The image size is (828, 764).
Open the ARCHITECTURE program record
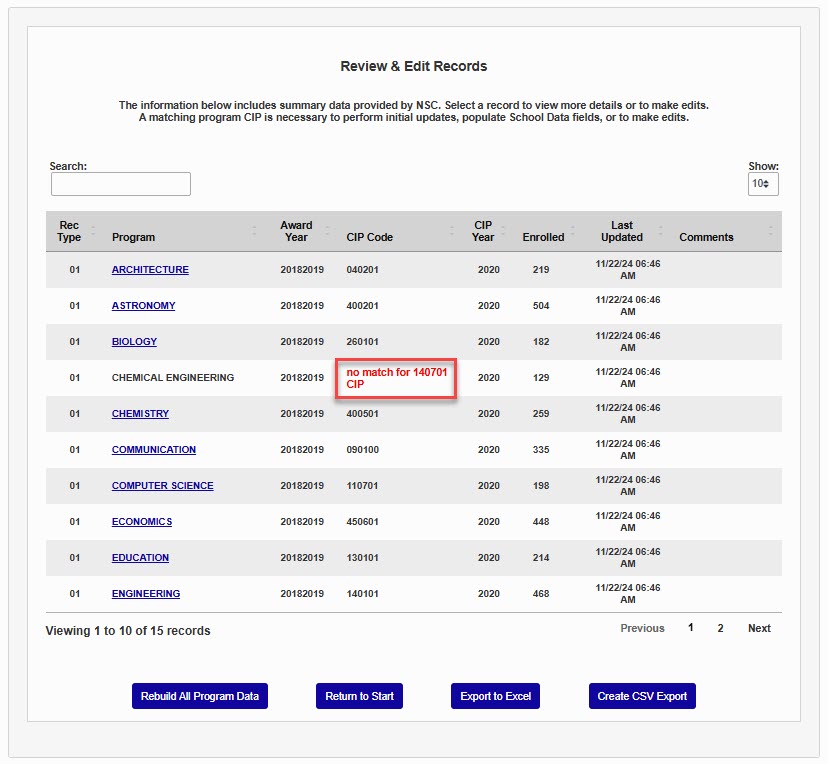(150, 270)
